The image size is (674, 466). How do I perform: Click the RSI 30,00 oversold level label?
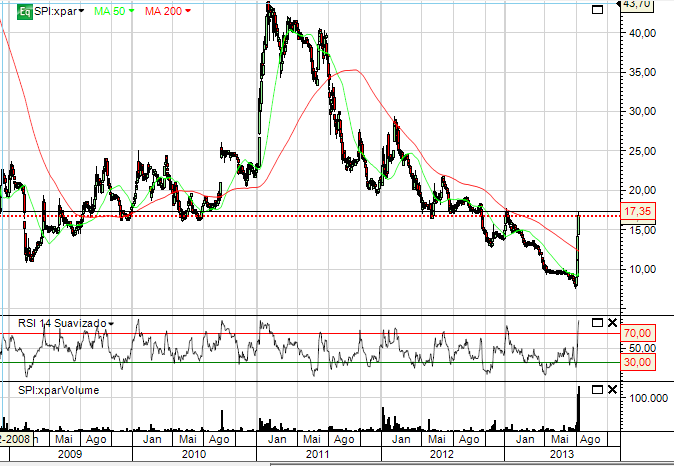[x=638, y=362]
